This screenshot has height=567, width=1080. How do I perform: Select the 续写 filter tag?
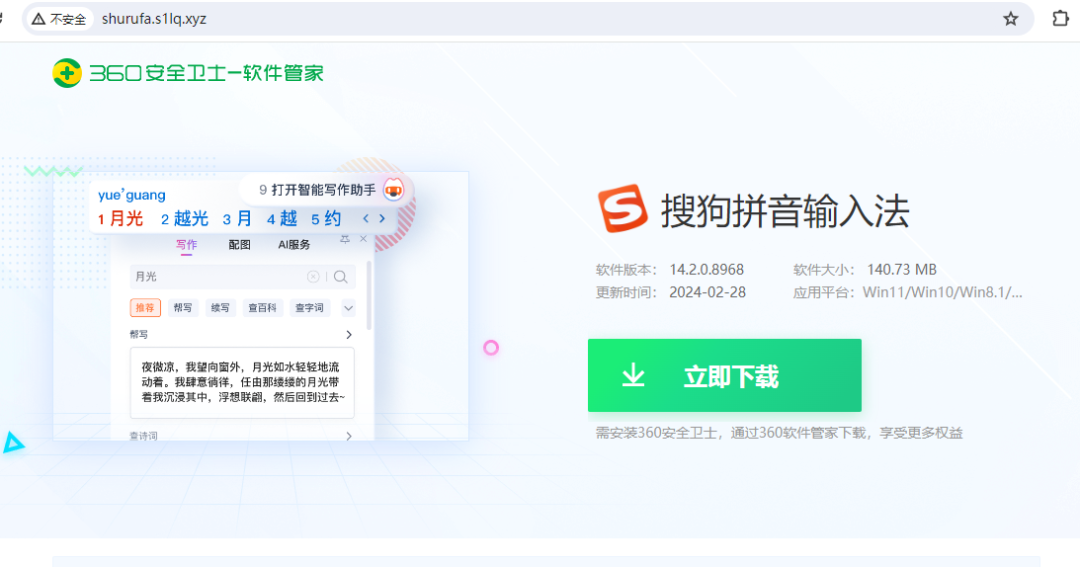(220, 308)
